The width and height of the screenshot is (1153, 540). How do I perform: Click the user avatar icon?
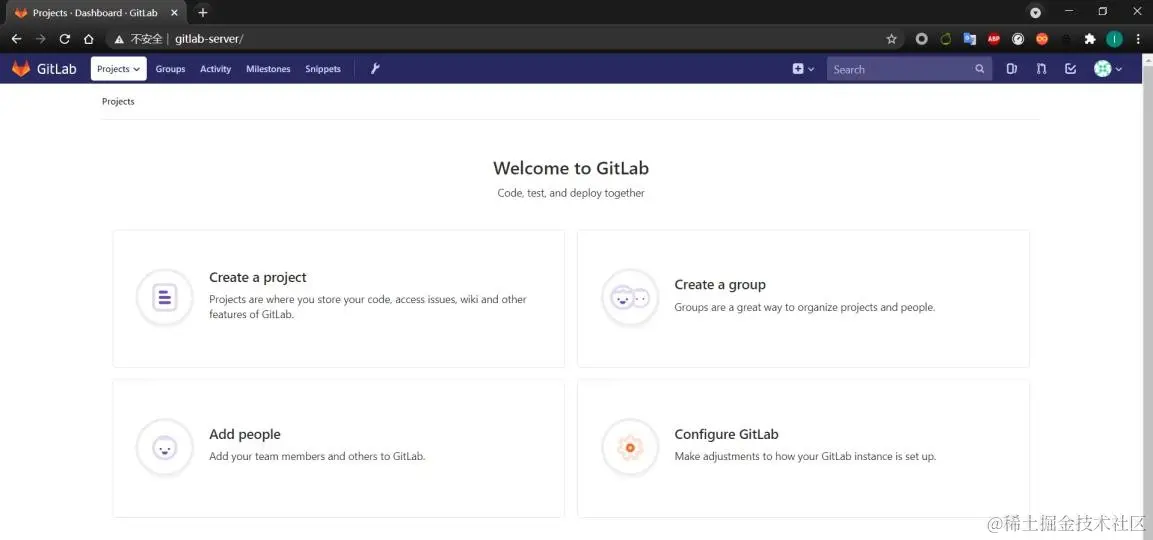click(x=1102, y=68)
